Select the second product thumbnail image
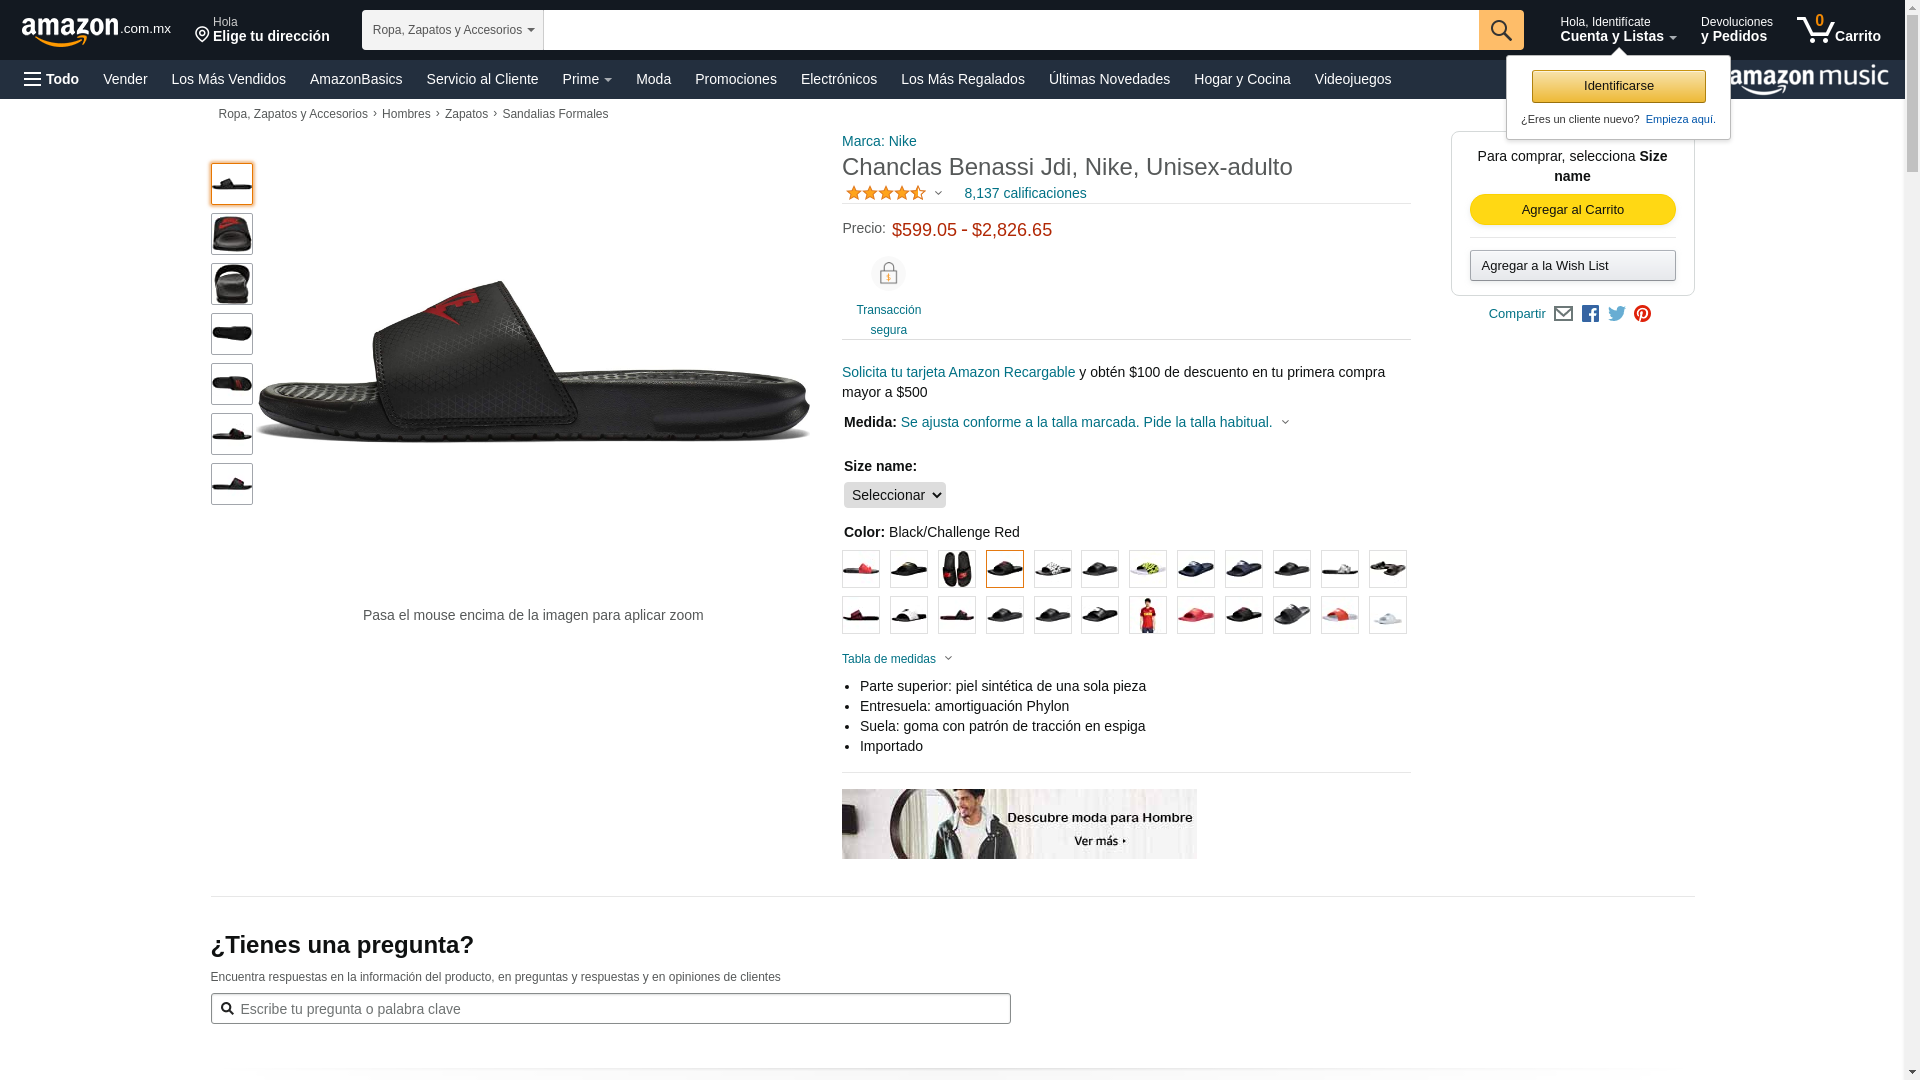Screen dimensions: 1920x1080 tap(232, 234)
